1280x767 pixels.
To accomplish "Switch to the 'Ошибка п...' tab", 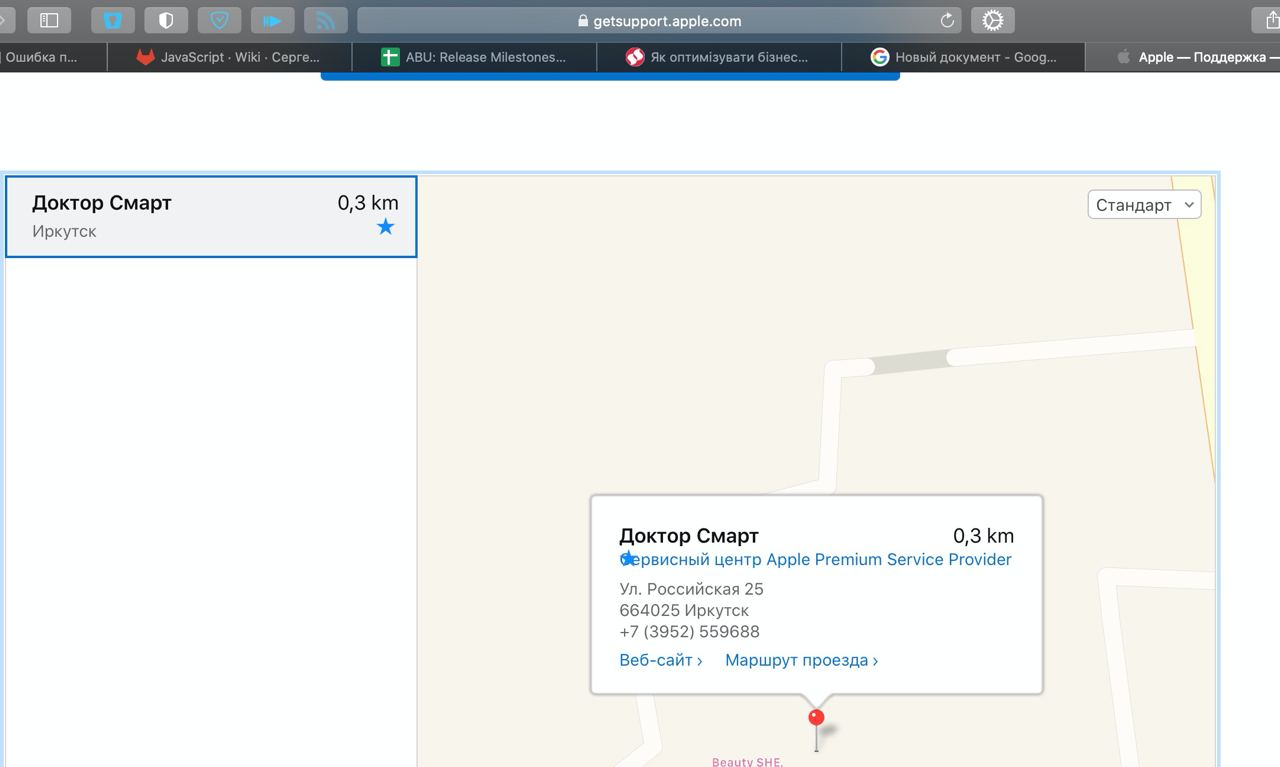I will pyautogui.click(x=53, y=57).
